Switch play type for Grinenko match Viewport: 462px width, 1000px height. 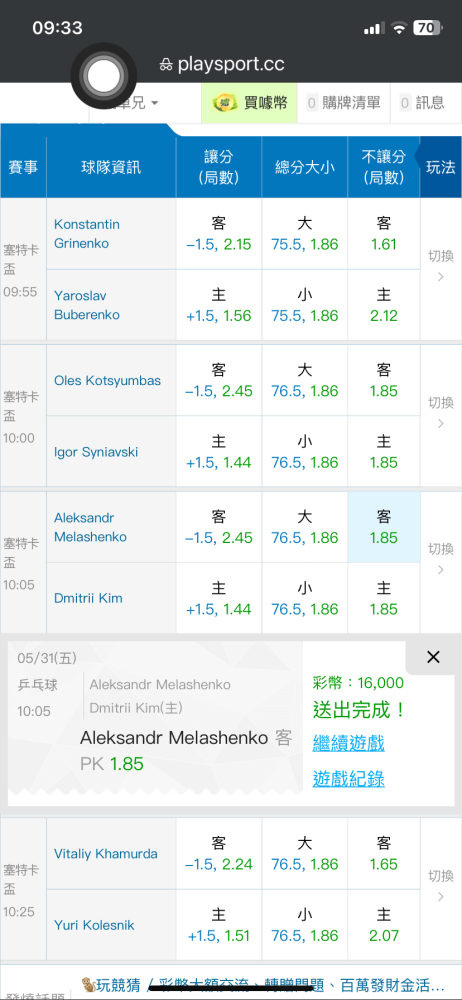(441, 267)
